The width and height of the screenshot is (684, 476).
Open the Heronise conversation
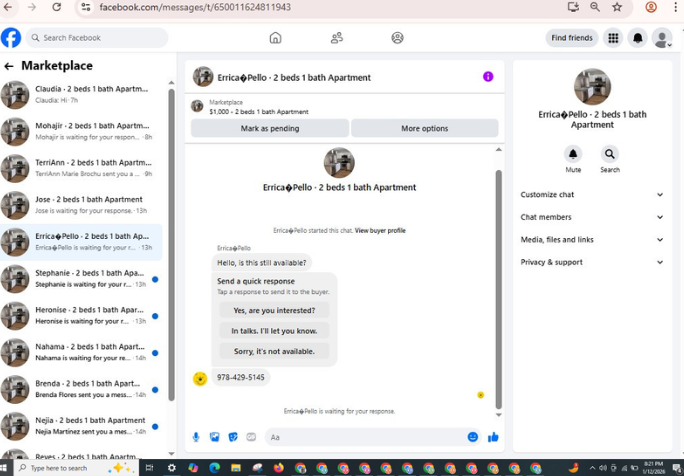pos(81,316)
